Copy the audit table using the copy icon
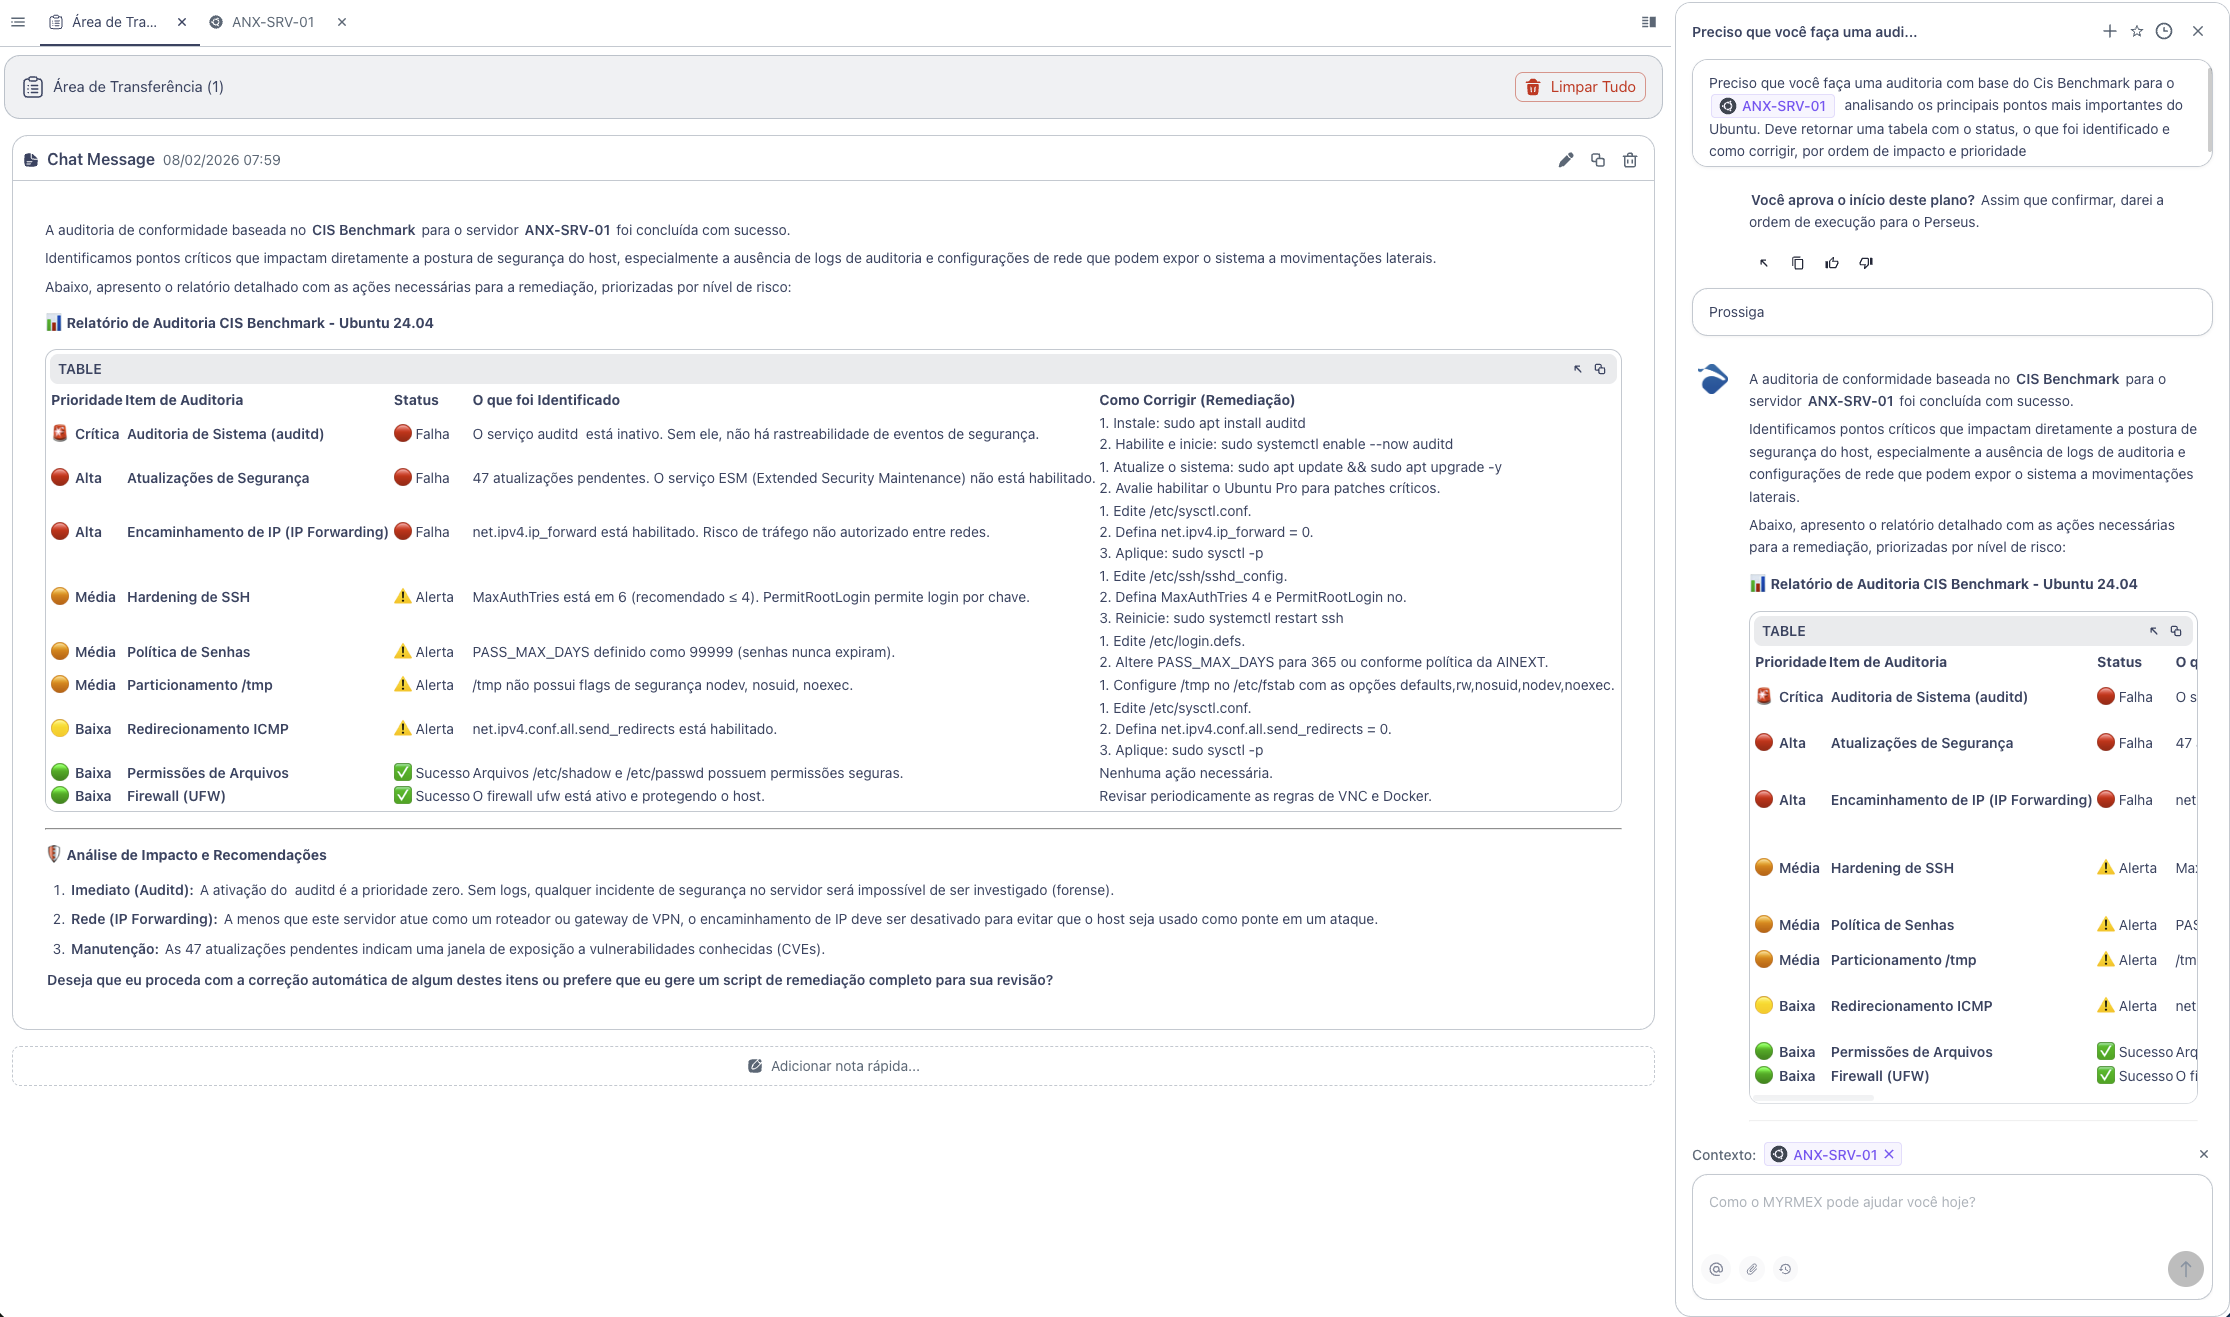 pos(1598,368)
